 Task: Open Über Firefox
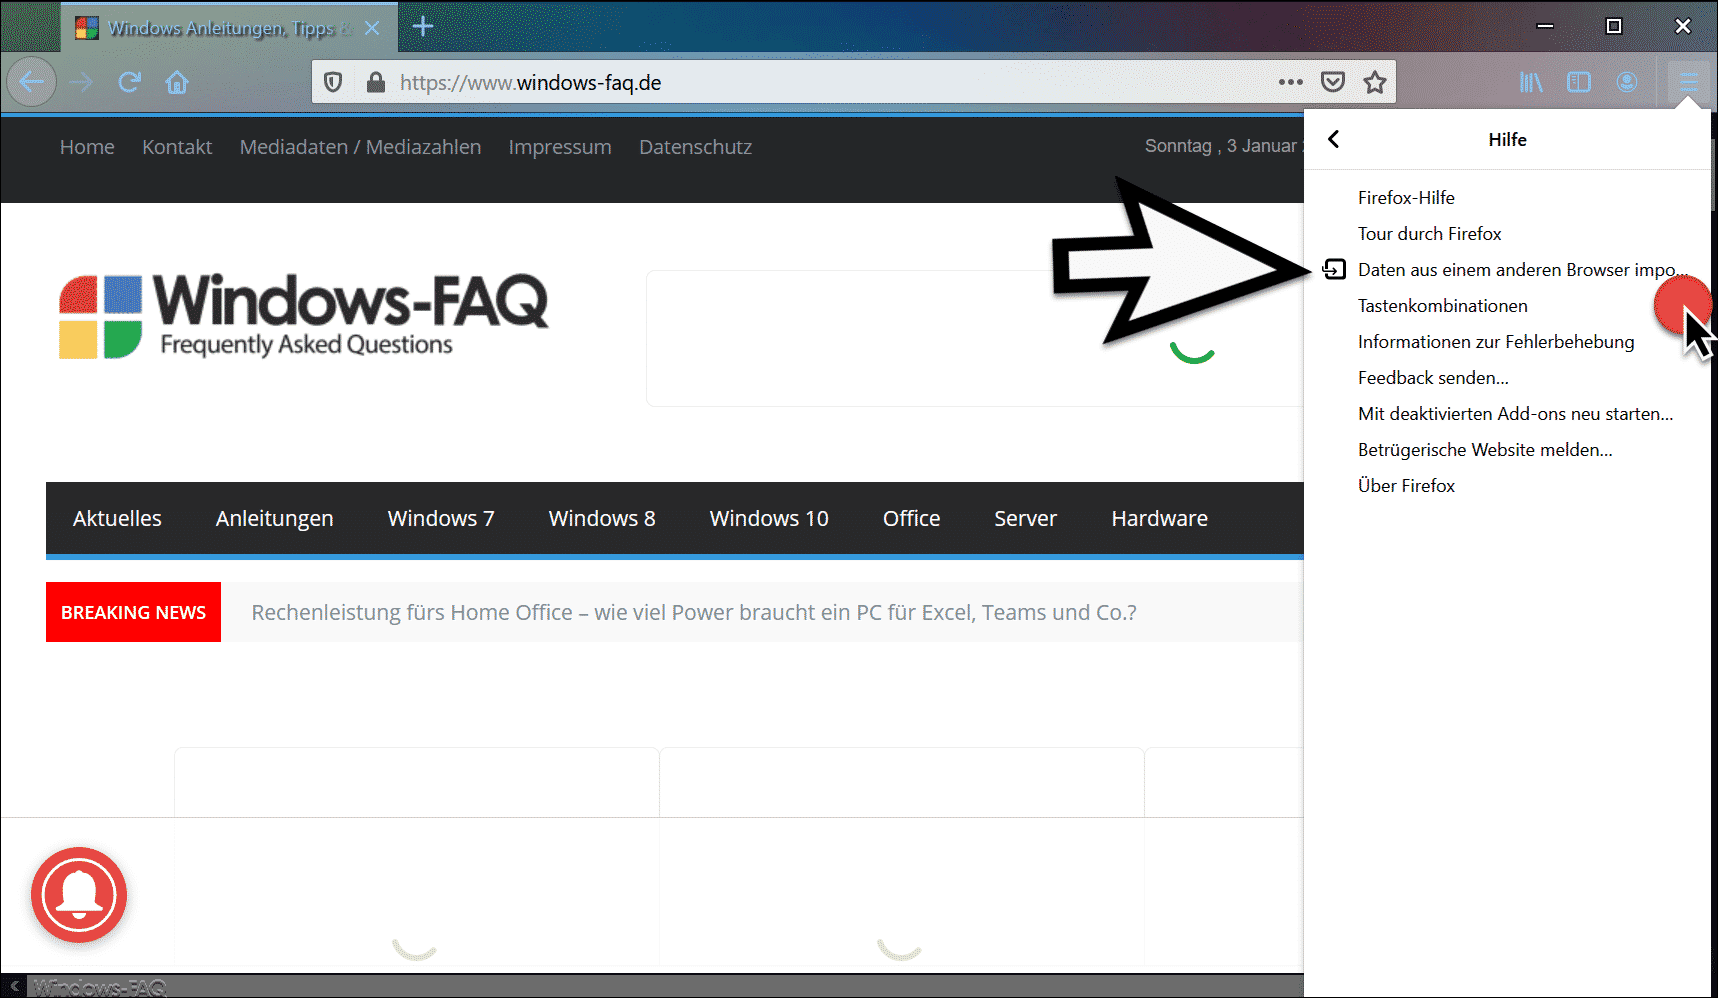(1406, 486)
